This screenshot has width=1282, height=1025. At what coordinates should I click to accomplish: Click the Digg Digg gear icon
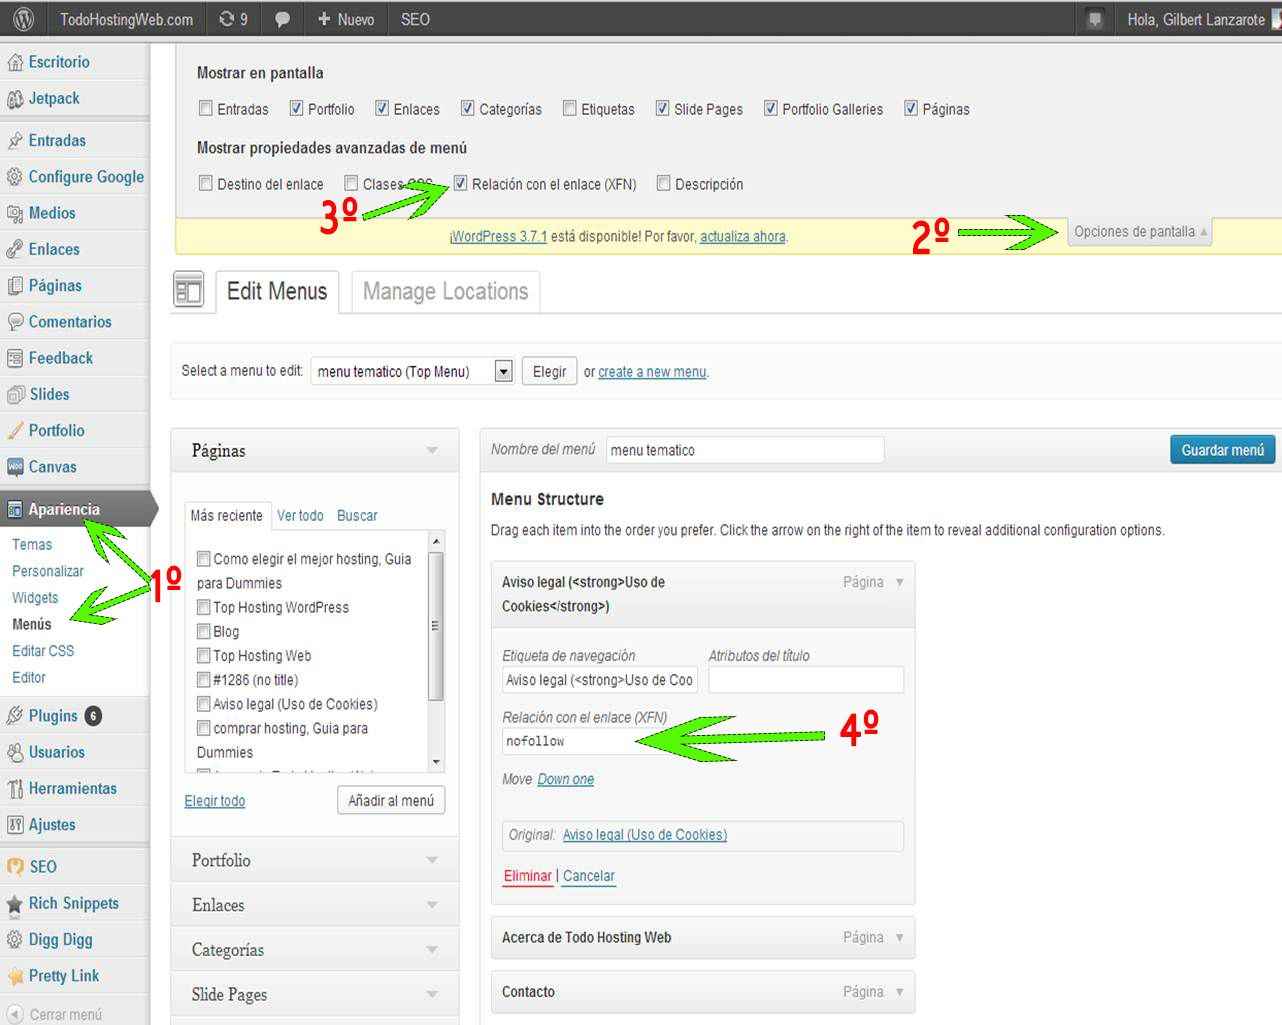tap(15, 940)
